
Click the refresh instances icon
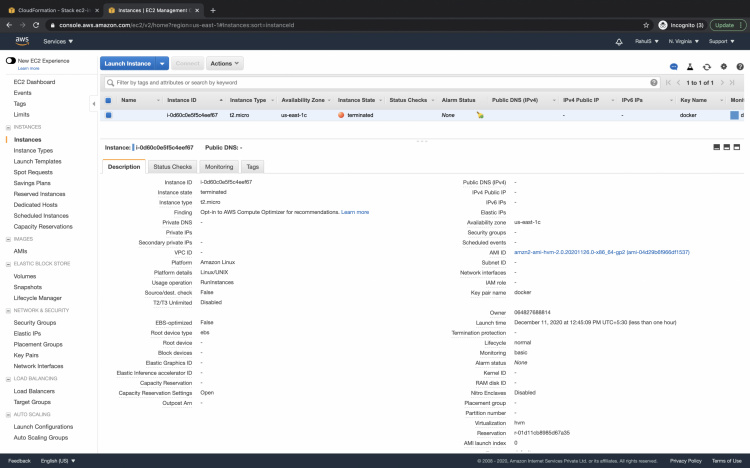pyautogui.click(x=706, y=66)
